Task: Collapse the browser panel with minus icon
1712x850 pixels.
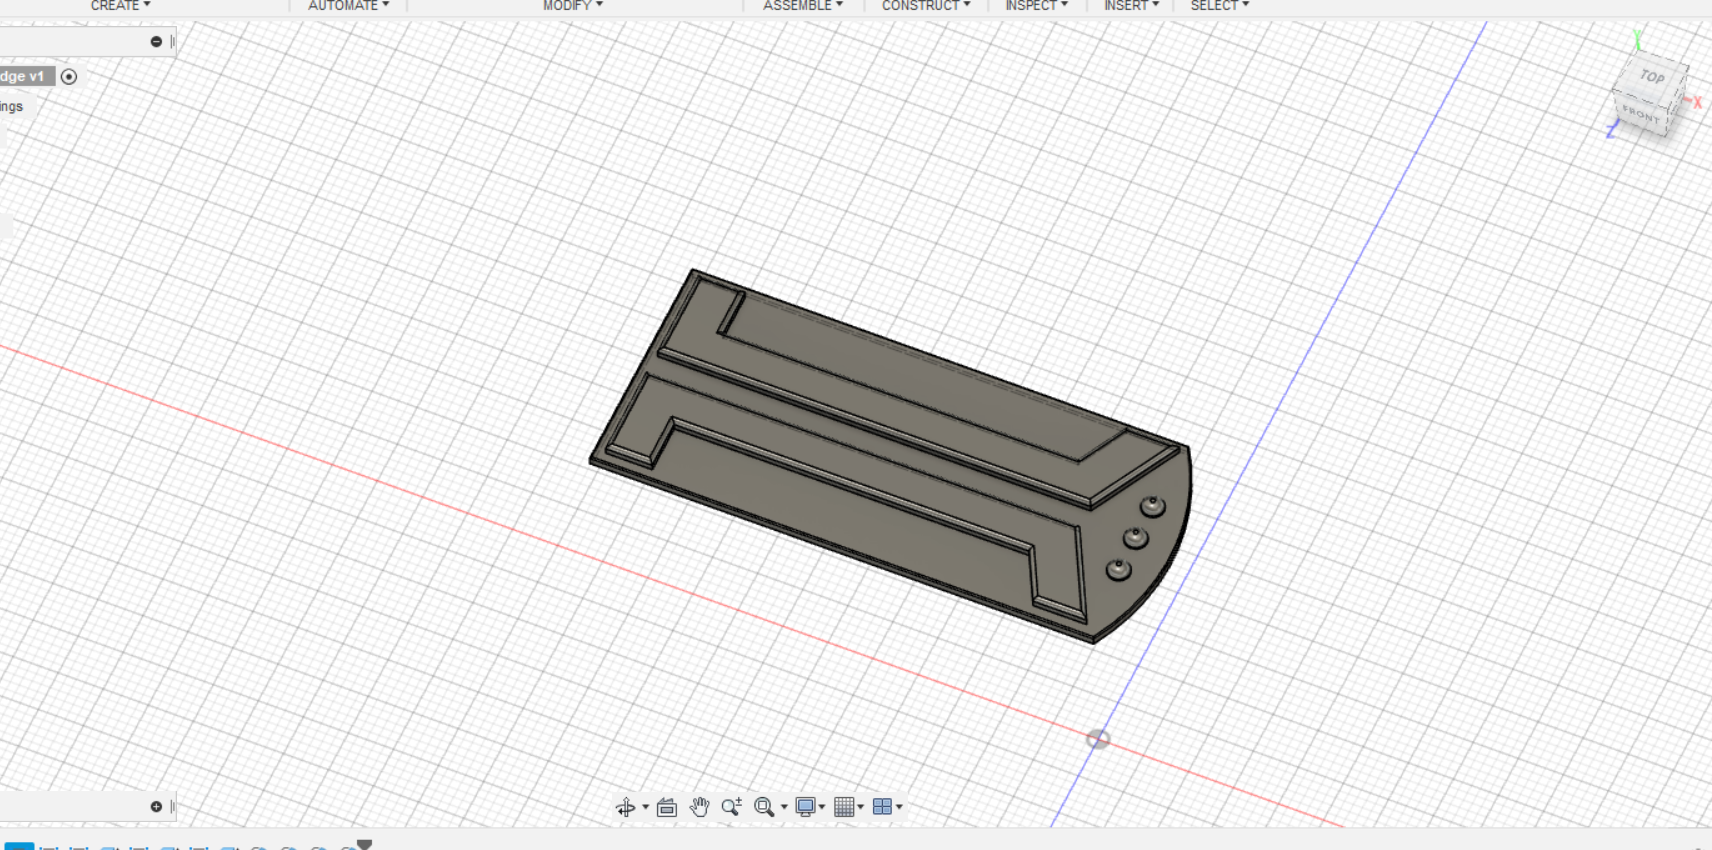Action: click(x=156, y=42)
